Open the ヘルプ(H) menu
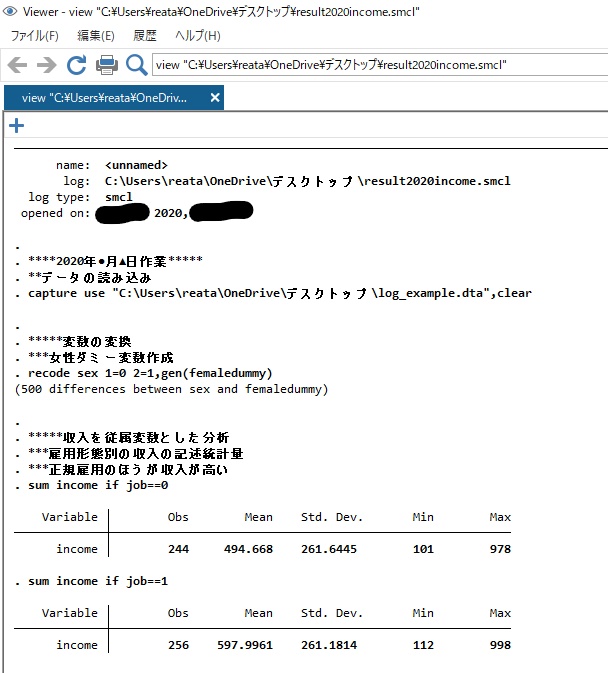Image resolution: width=608 pixels, height=673 pixels. (197, 36)
